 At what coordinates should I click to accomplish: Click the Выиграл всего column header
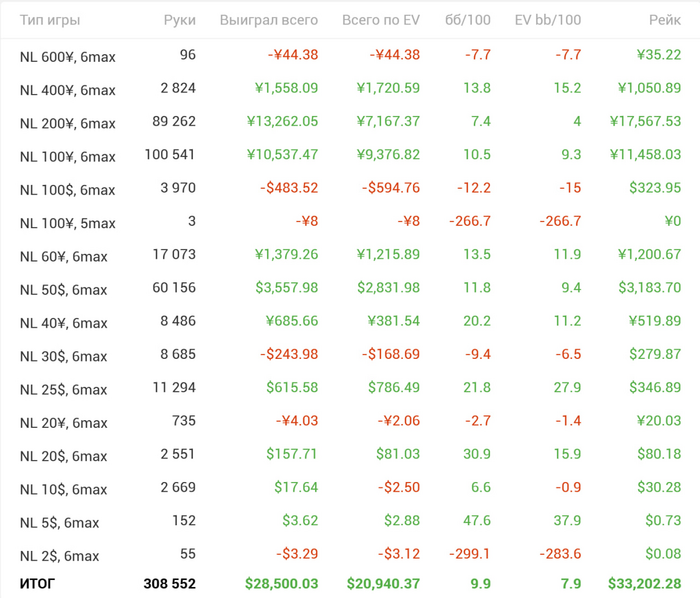coord(269,20)
